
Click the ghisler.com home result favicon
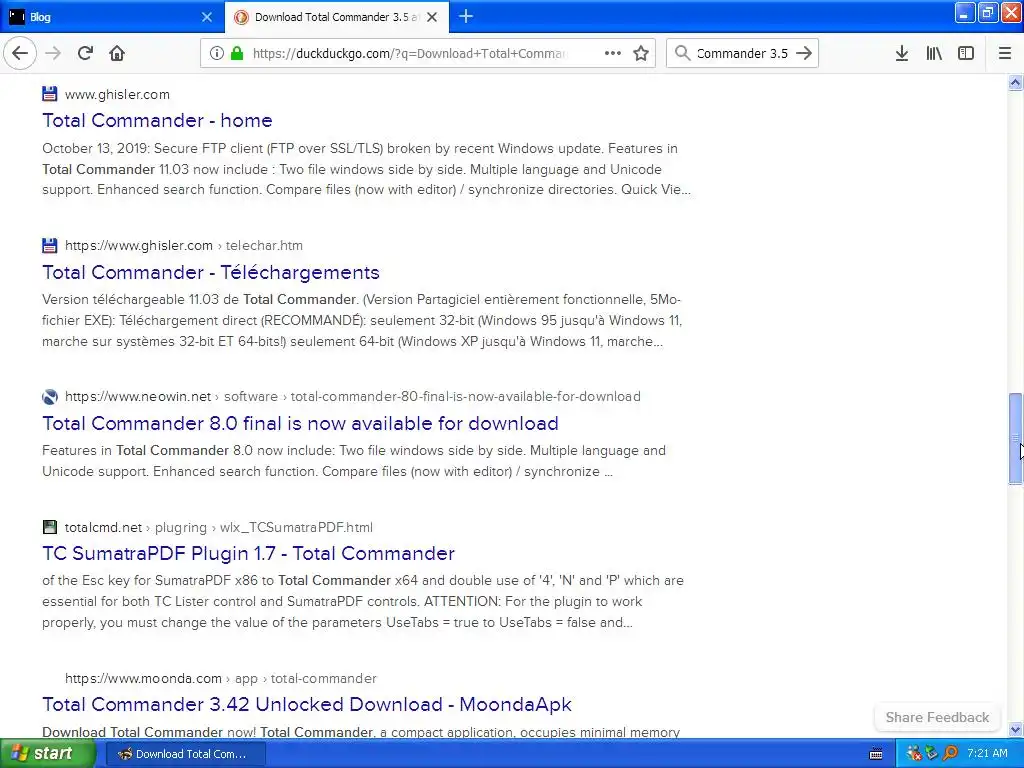pyautogui.click(x=50, y=94)
